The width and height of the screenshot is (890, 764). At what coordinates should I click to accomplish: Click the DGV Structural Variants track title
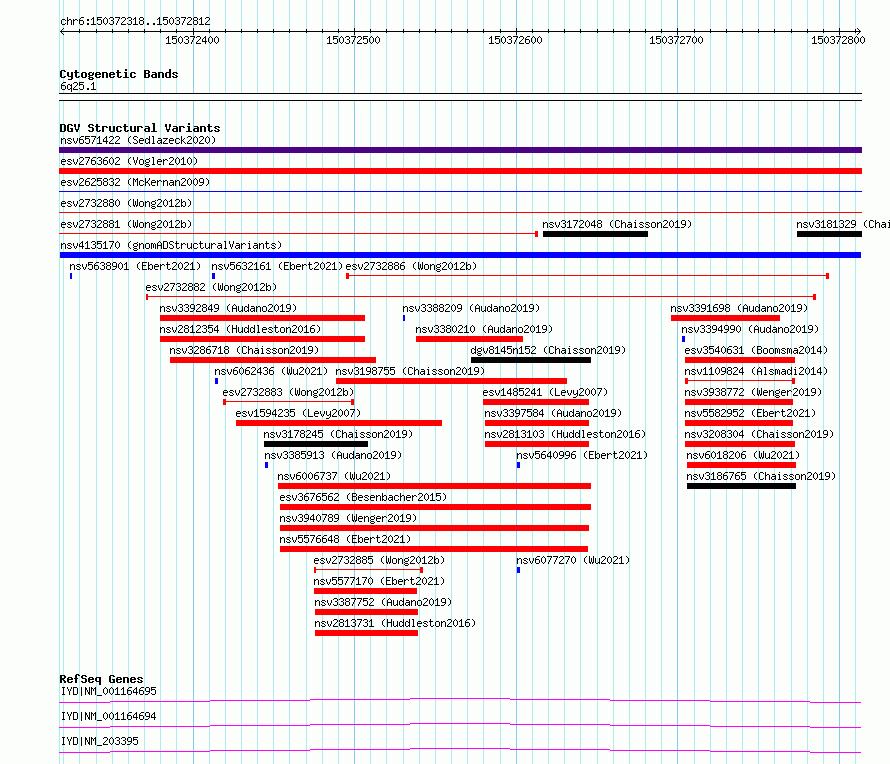[x=140, y=128]
